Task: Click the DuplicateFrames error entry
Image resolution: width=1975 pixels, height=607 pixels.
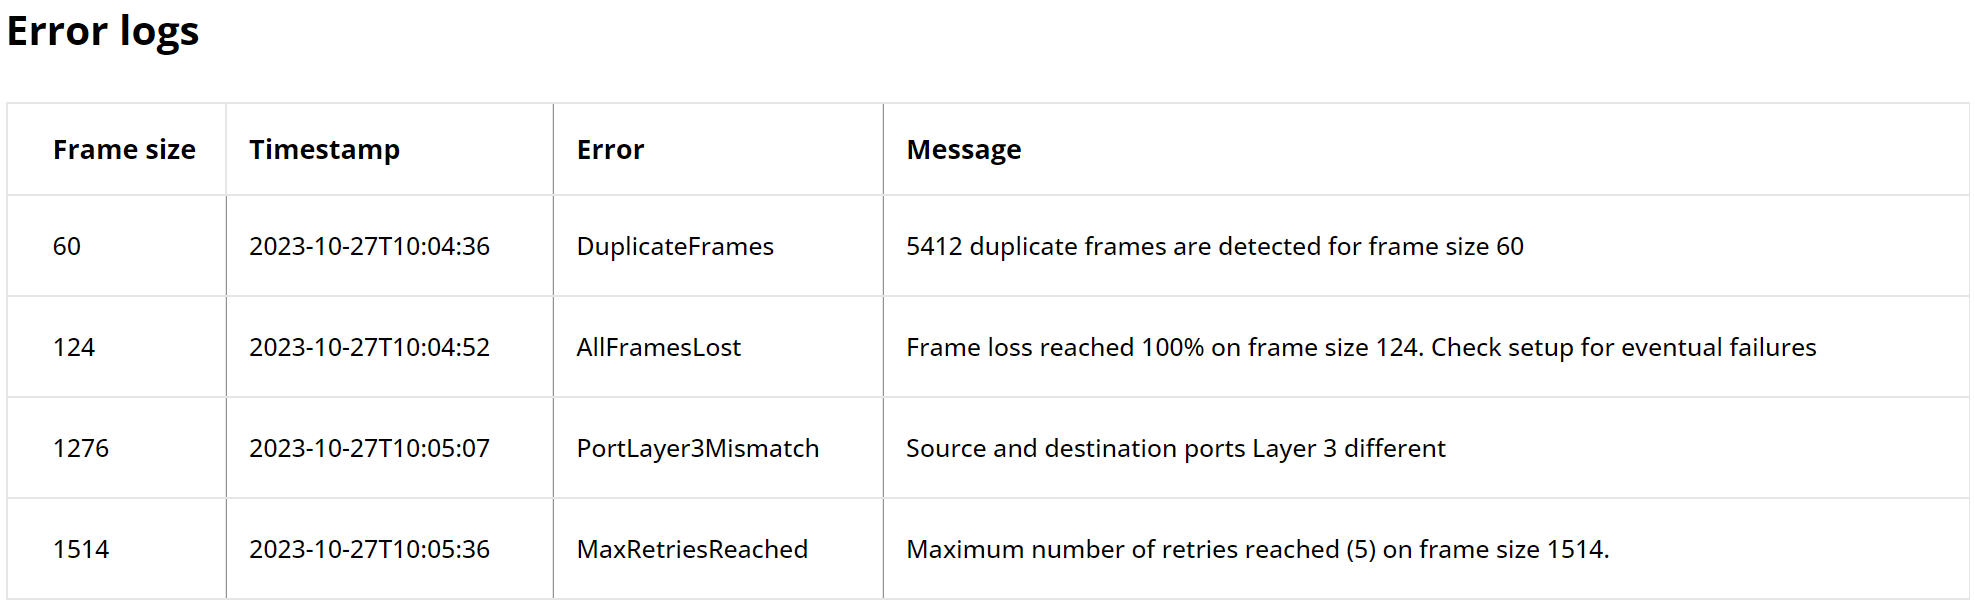Action: [675, 247]
